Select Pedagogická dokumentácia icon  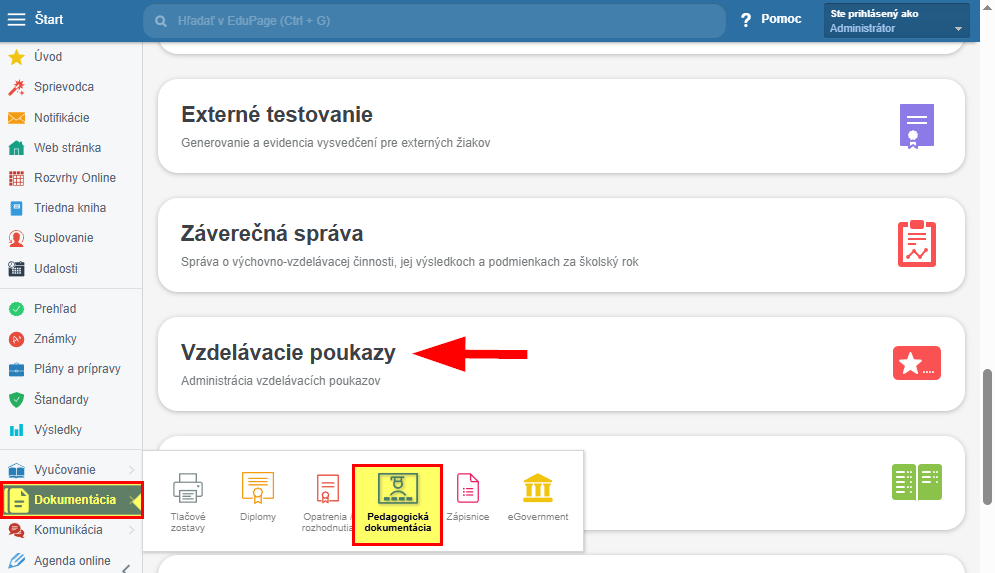pyautogui.click(x=397, y=488)
